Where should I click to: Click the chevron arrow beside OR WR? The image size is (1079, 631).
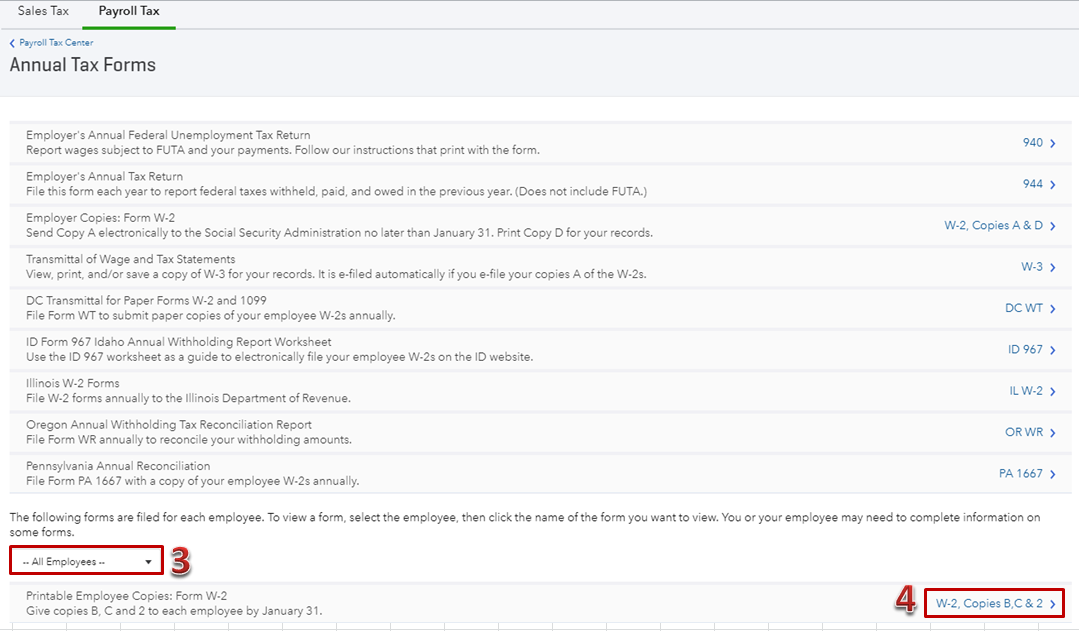tap(1053, 433)
